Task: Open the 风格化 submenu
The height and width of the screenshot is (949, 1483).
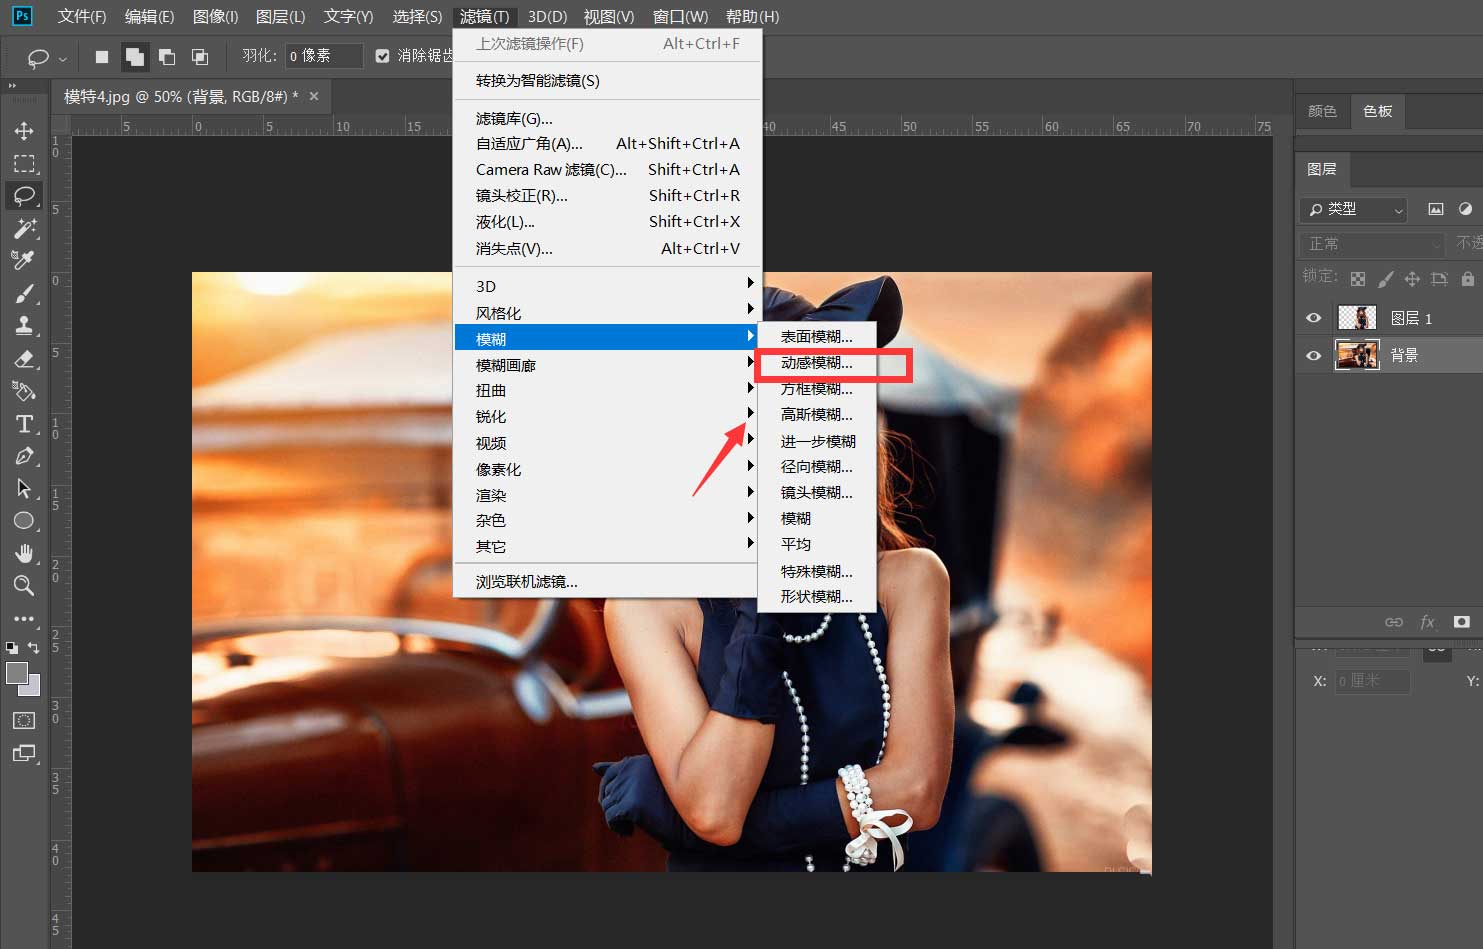Action: pos(608,313)
